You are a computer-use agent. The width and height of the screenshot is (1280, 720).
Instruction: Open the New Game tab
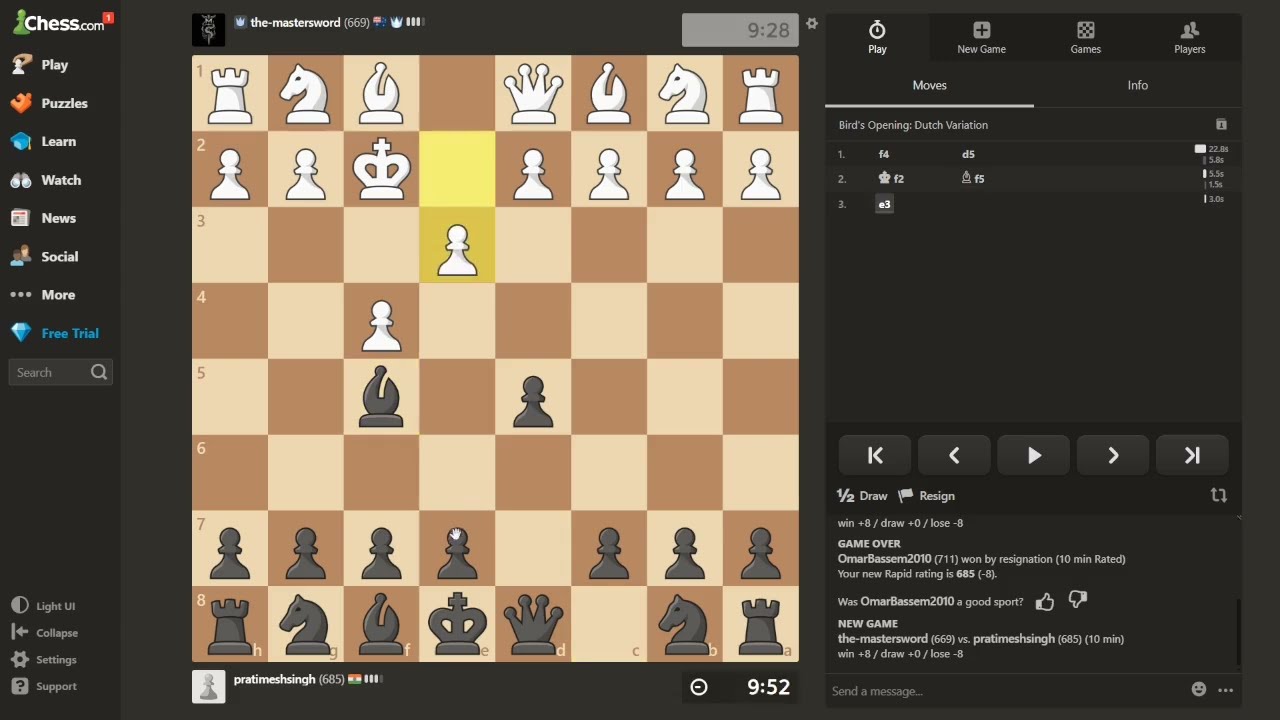[981, 37]
